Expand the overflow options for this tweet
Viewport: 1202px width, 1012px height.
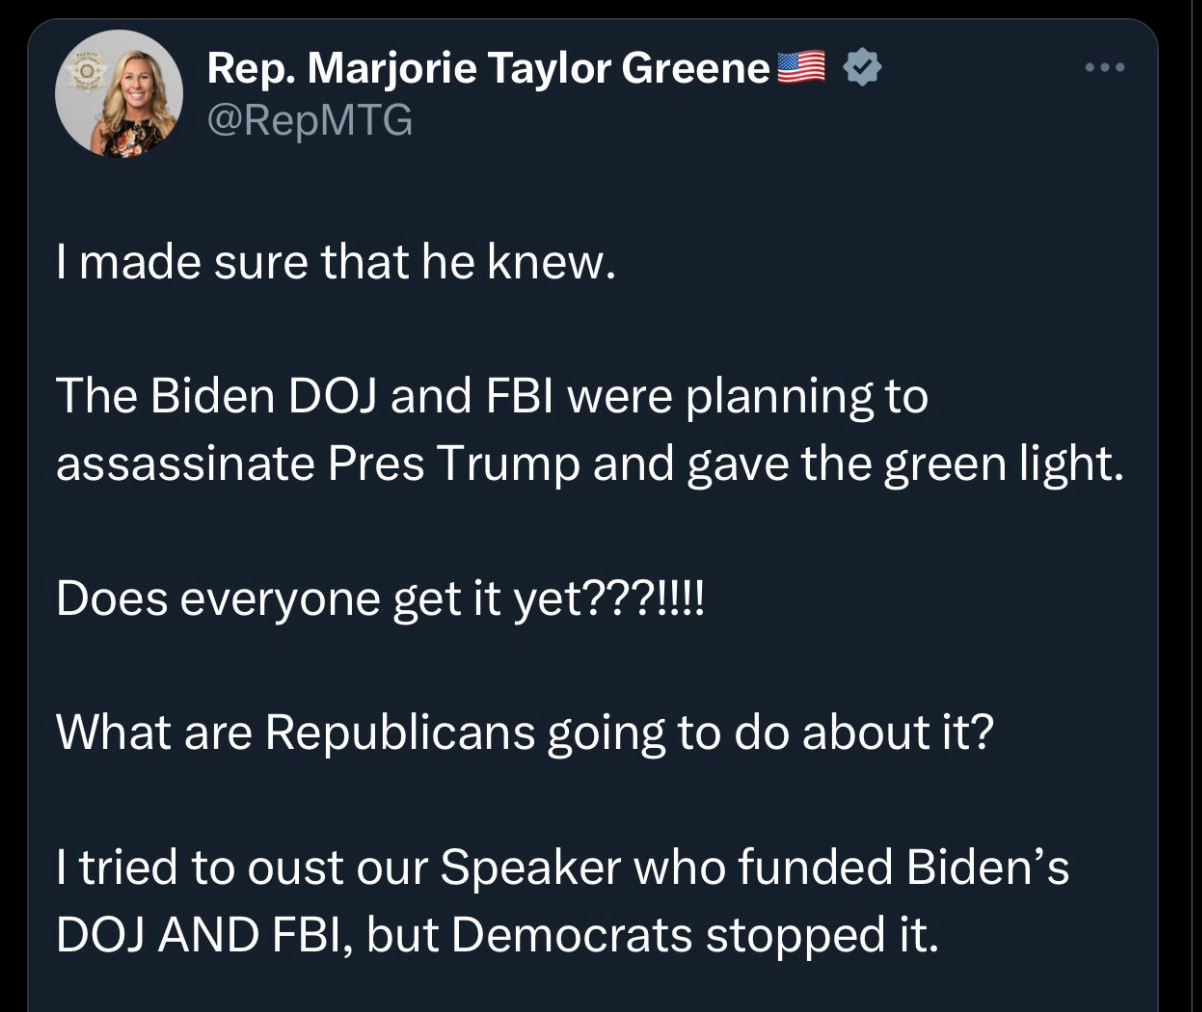tap(1105, 66)
